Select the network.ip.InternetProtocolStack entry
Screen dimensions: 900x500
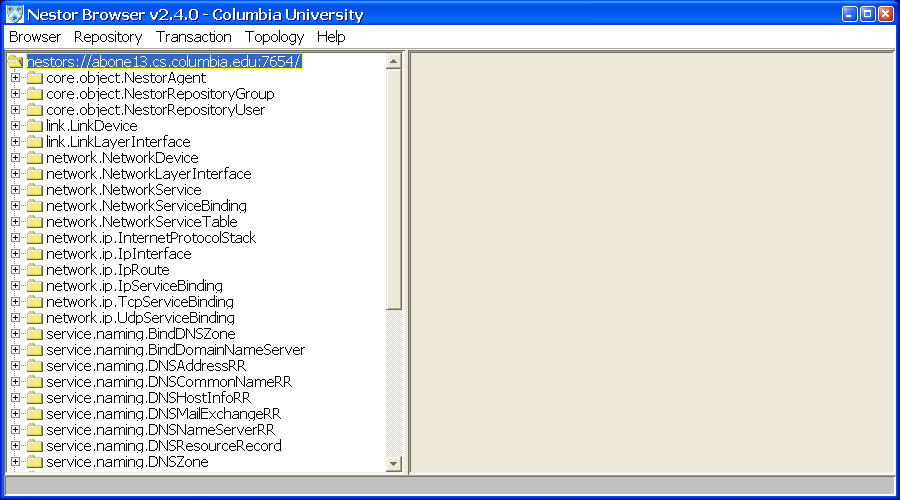pos(150,238)
